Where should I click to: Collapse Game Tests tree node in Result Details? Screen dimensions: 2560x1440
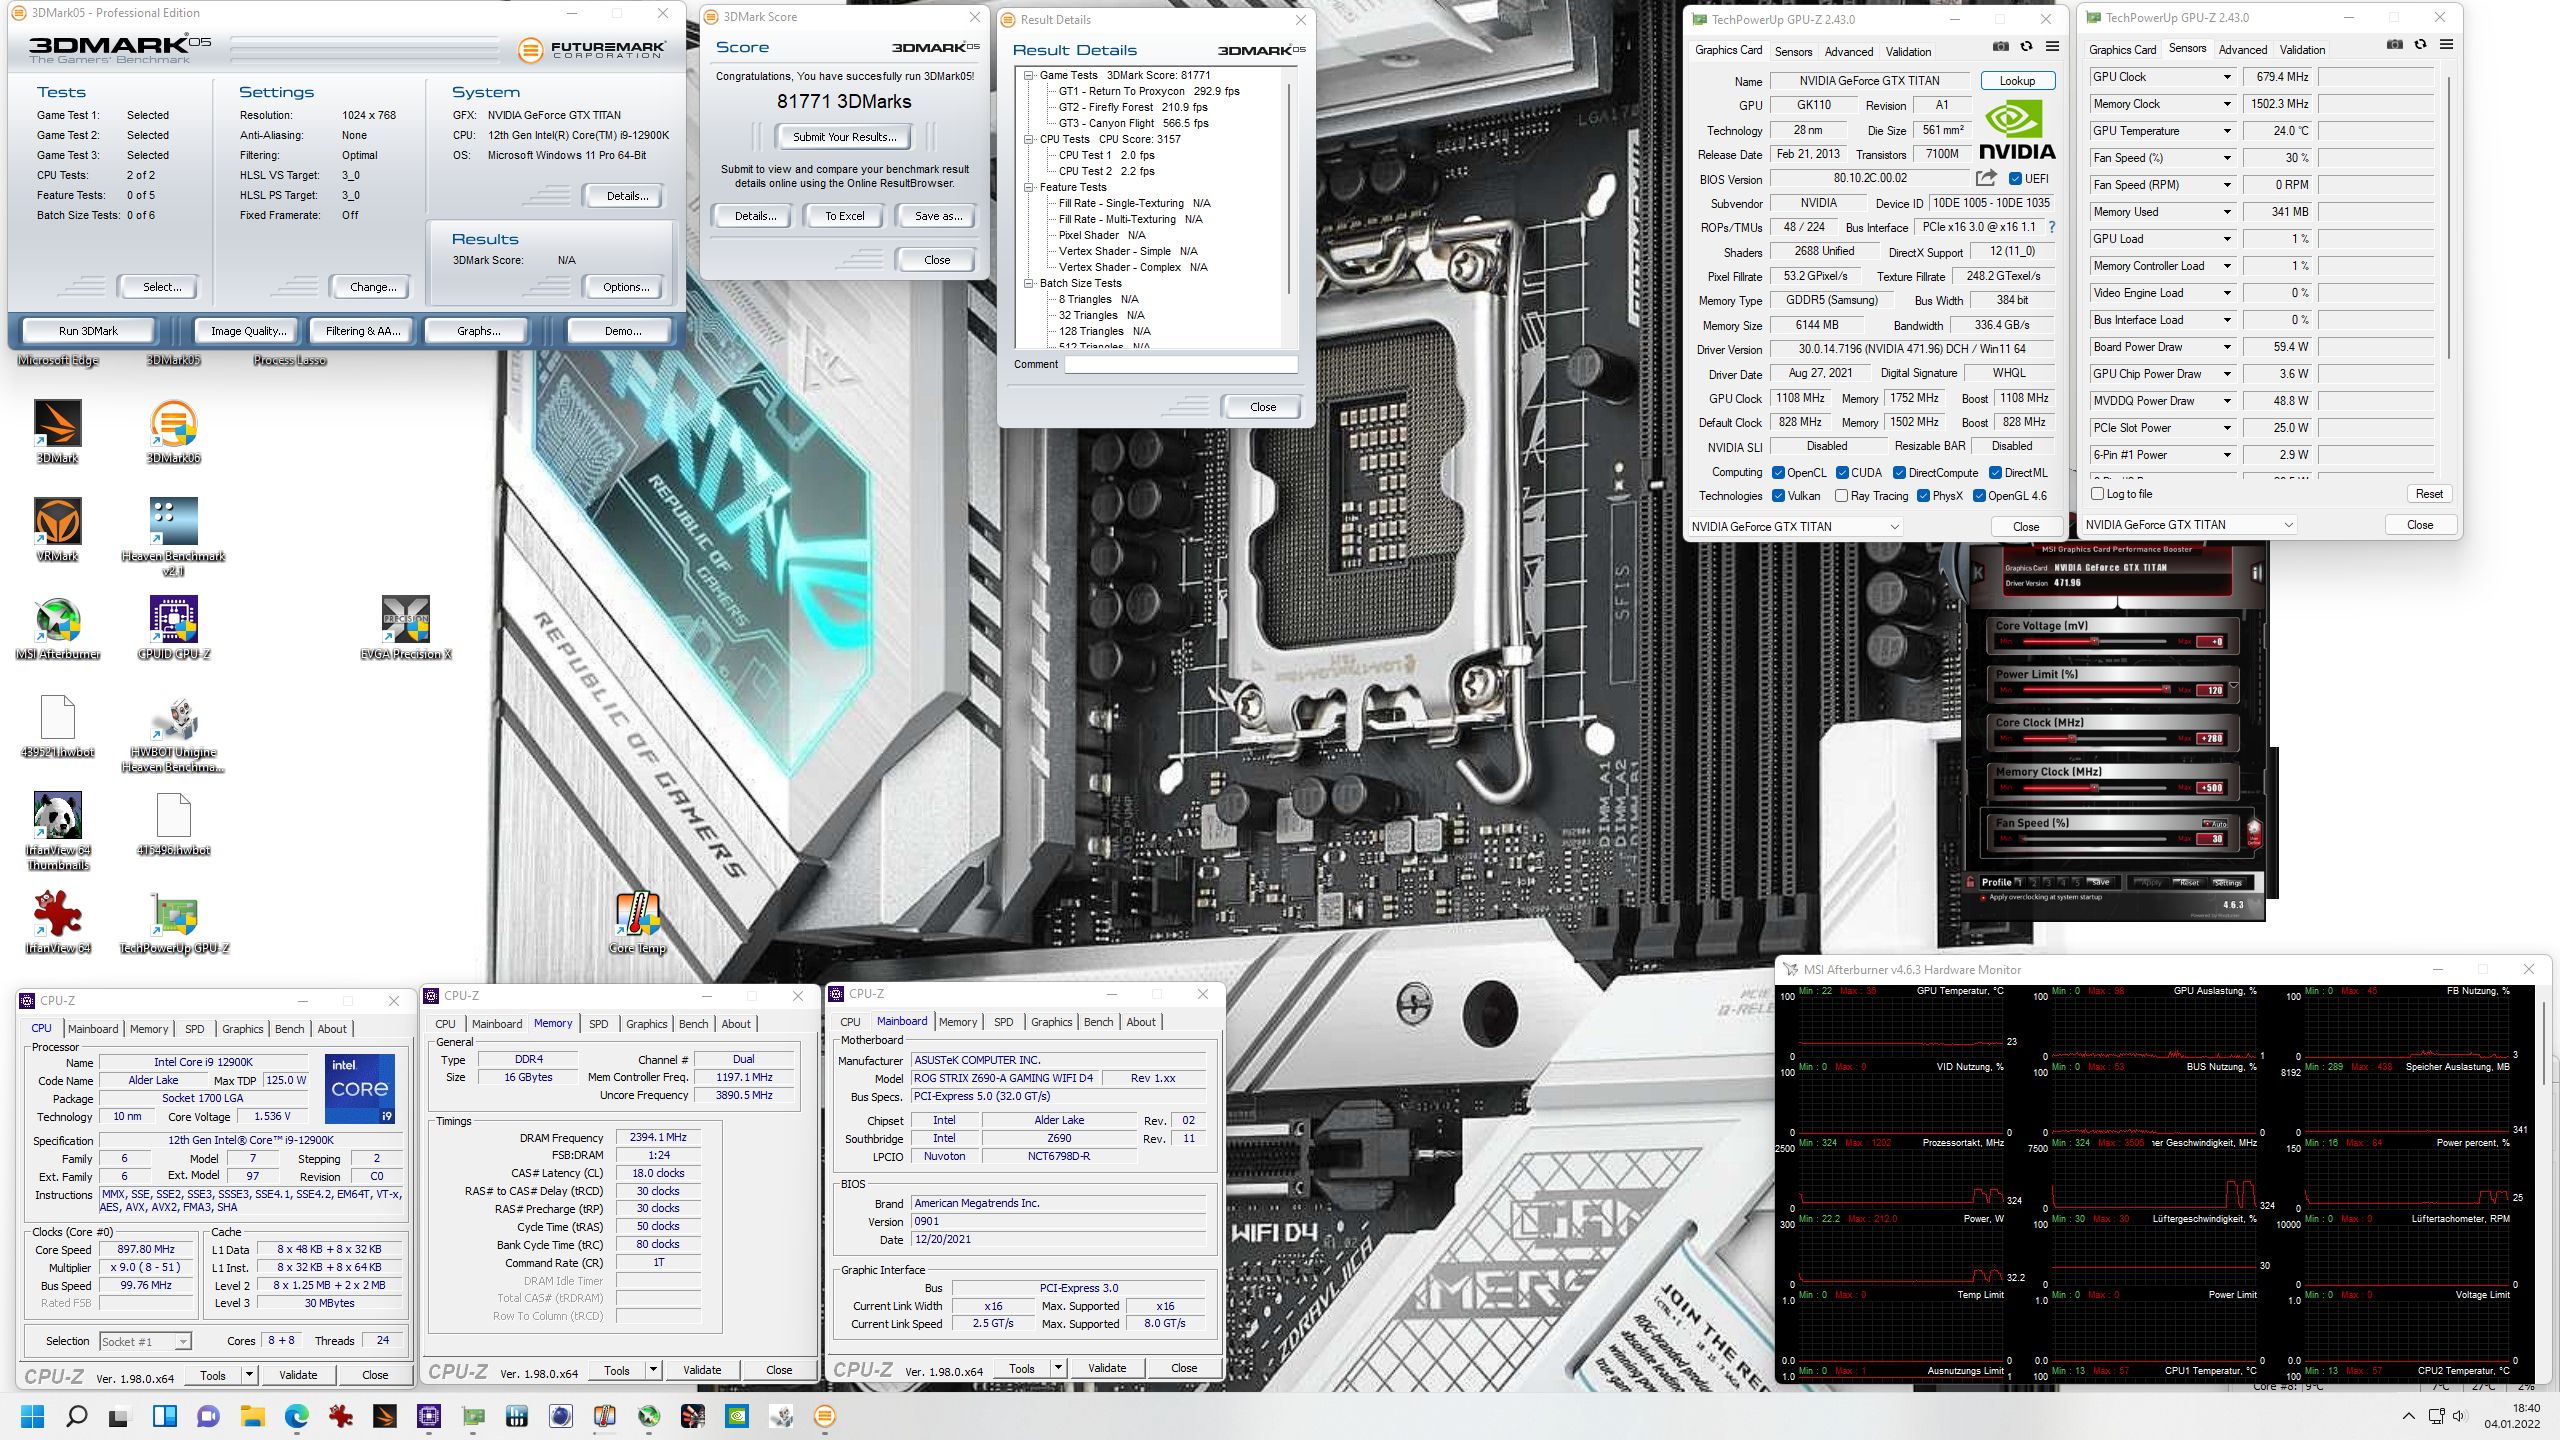[1028, 75]
